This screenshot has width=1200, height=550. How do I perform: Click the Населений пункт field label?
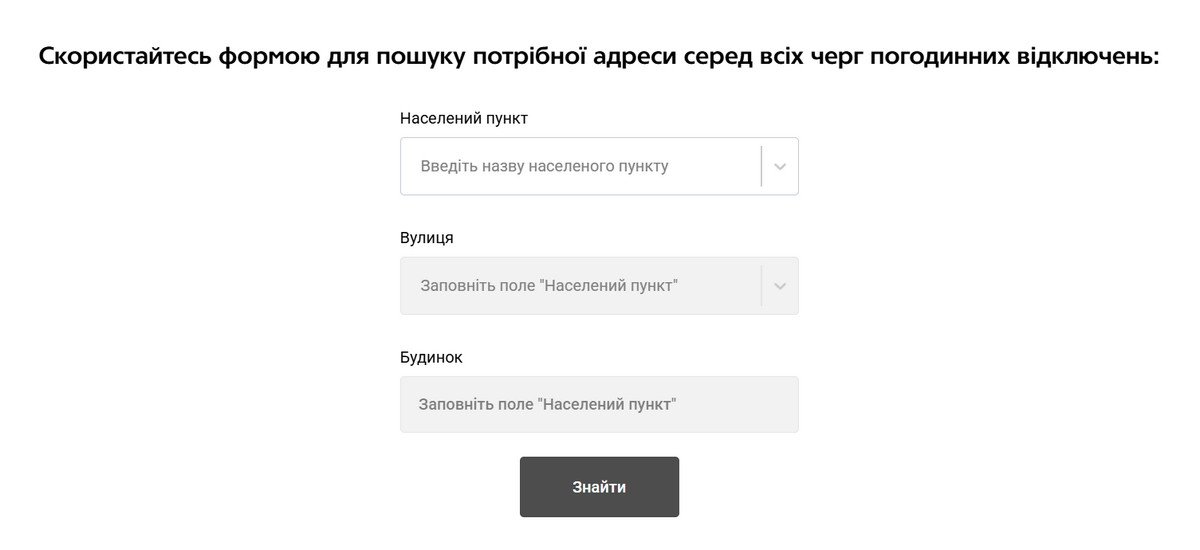pyautogui.click(x=463, y=118)
